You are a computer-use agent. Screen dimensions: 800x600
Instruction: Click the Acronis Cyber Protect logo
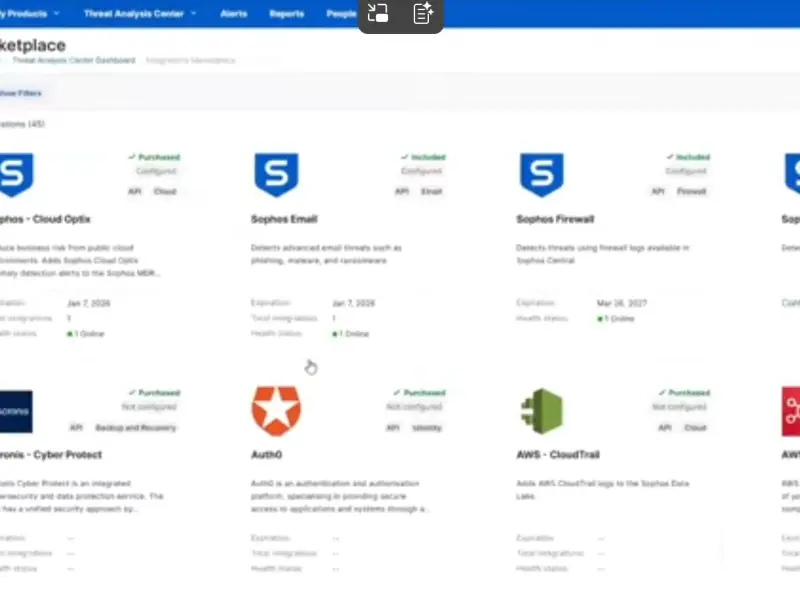(16, 411)
